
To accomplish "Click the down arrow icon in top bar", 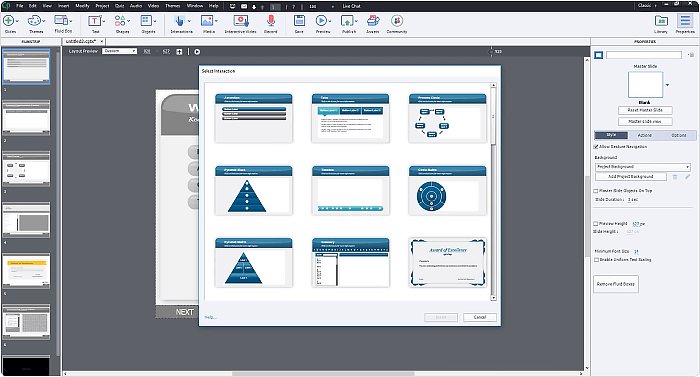I will 254,7.
